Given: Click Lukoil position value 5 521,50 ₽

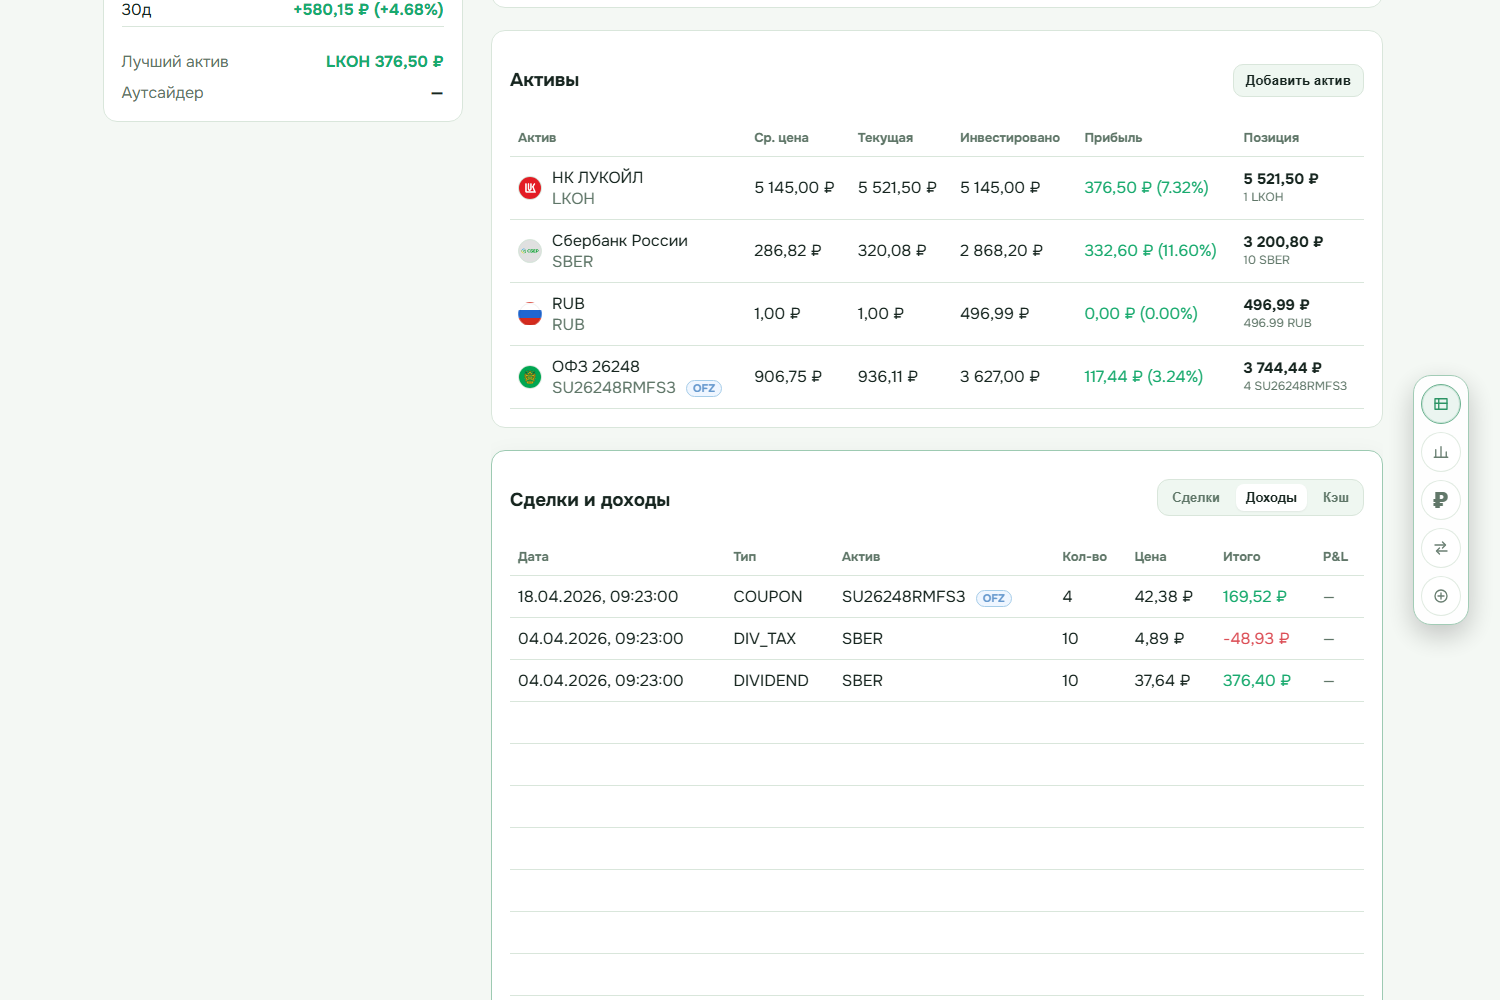Looking at the screenshot, I should (x=1281, y=179).
